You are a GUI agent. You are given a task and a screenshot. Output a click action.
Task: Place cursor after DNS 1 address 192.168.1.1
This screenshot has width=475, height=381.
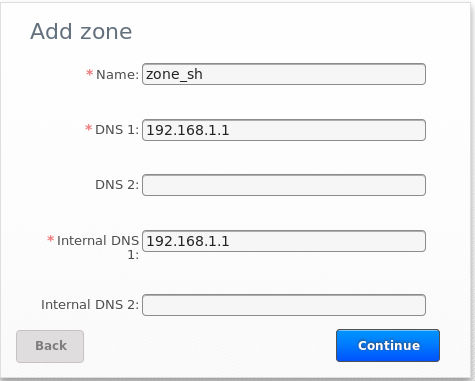point(231,130)
